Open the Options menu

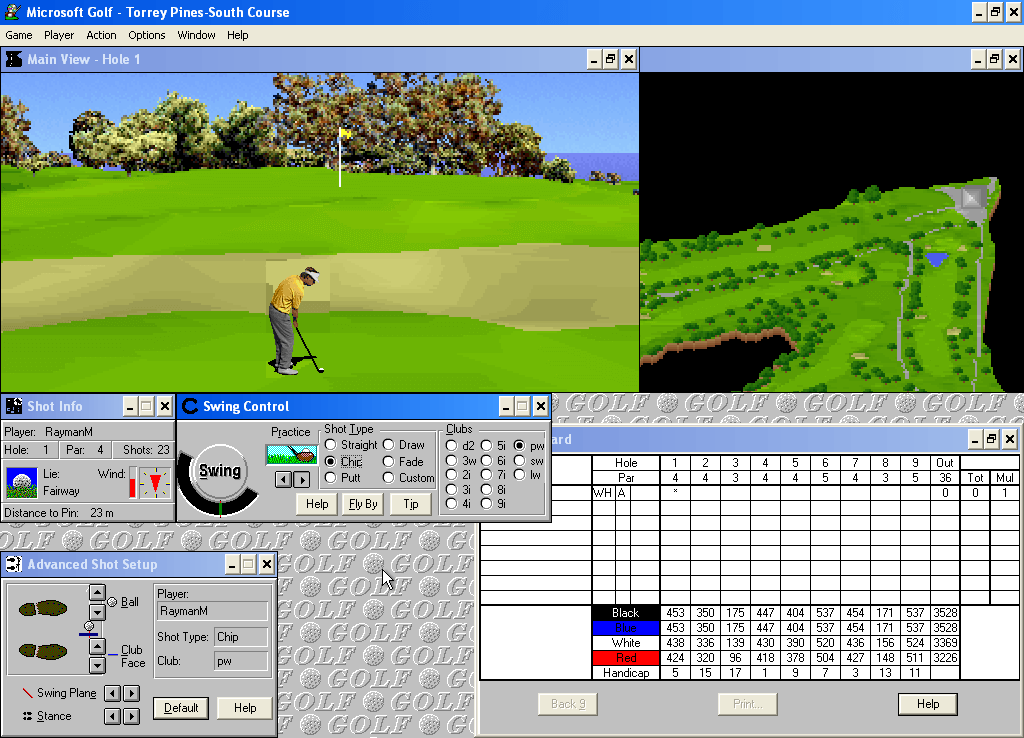coord(146,35)
